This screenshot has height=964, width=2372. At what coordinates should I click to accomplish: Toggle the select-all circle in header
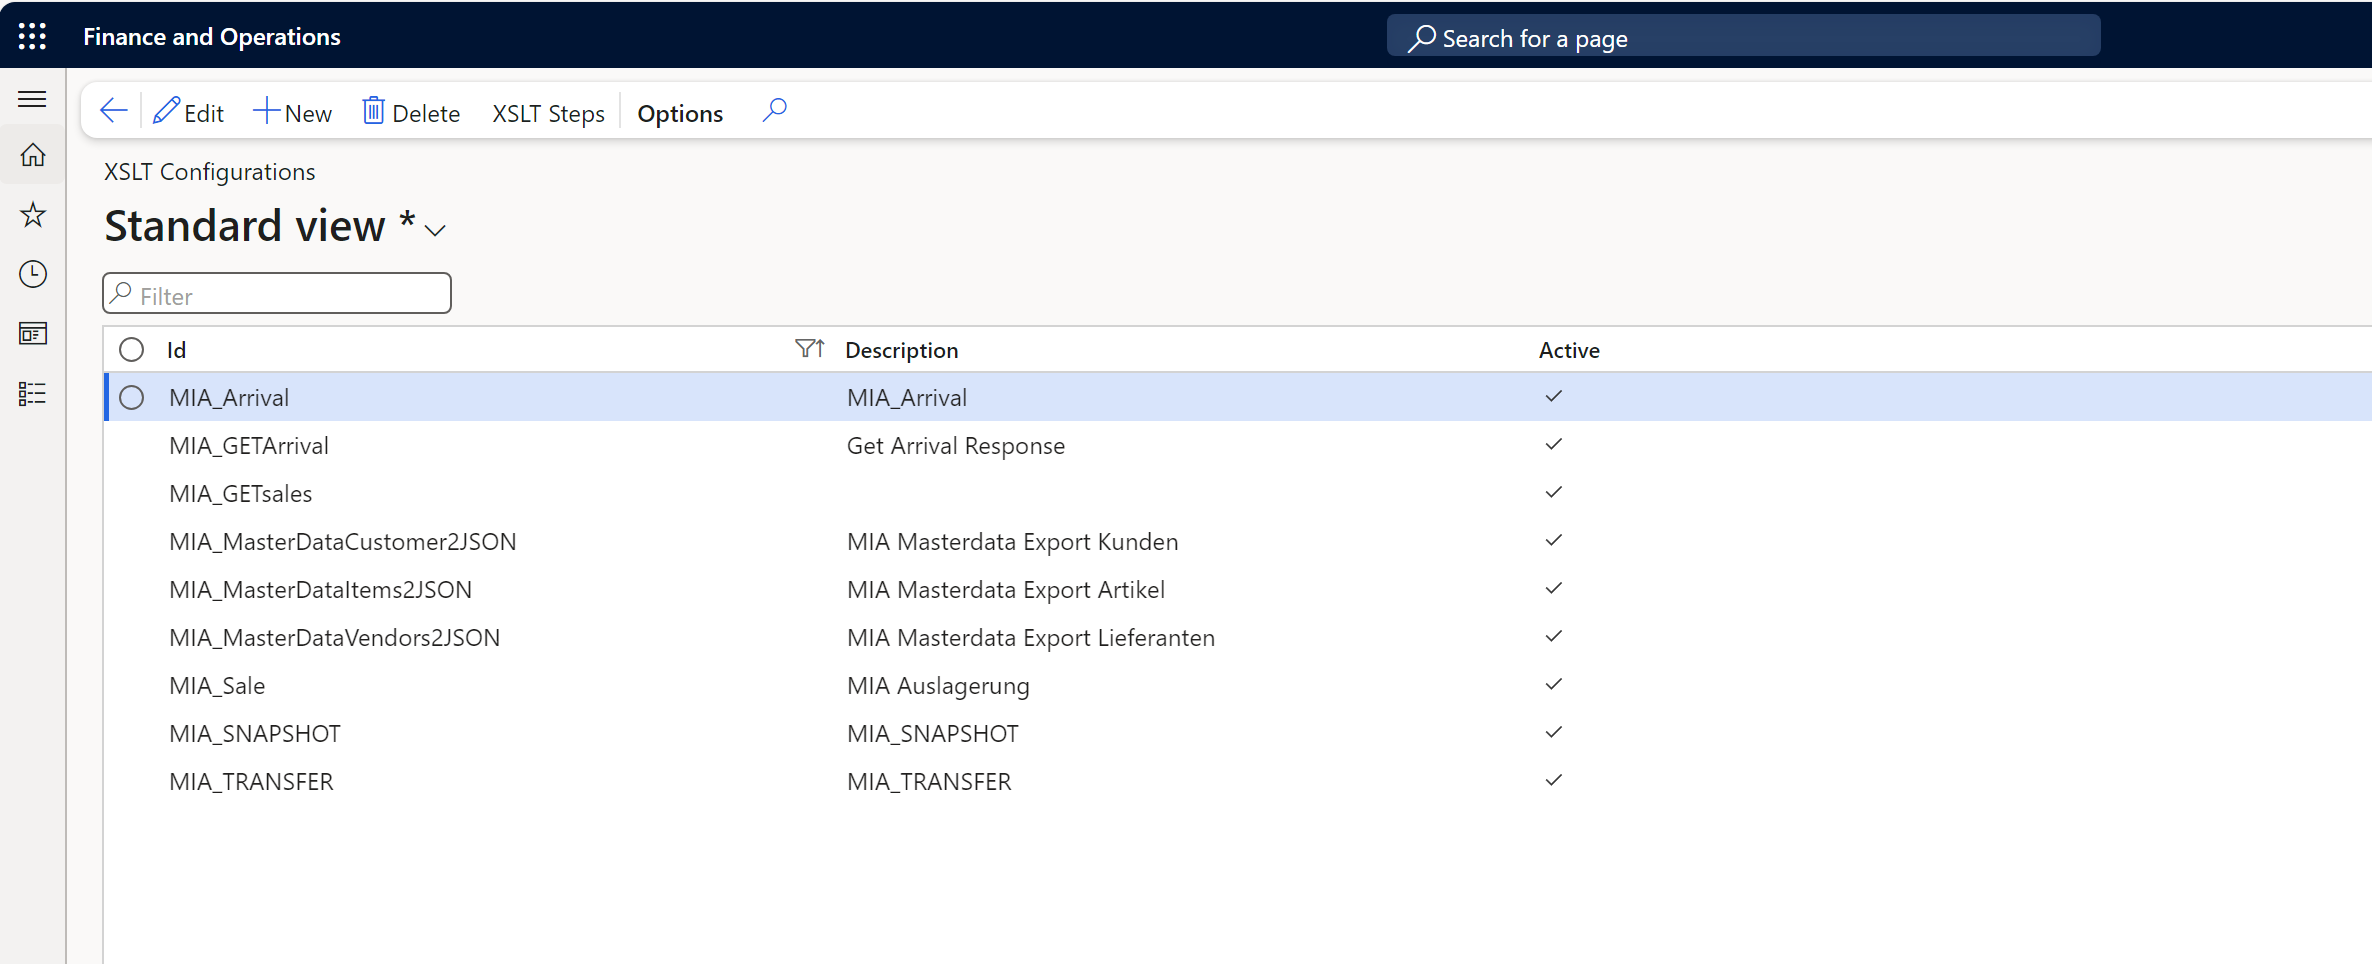(x=131, y=350)
